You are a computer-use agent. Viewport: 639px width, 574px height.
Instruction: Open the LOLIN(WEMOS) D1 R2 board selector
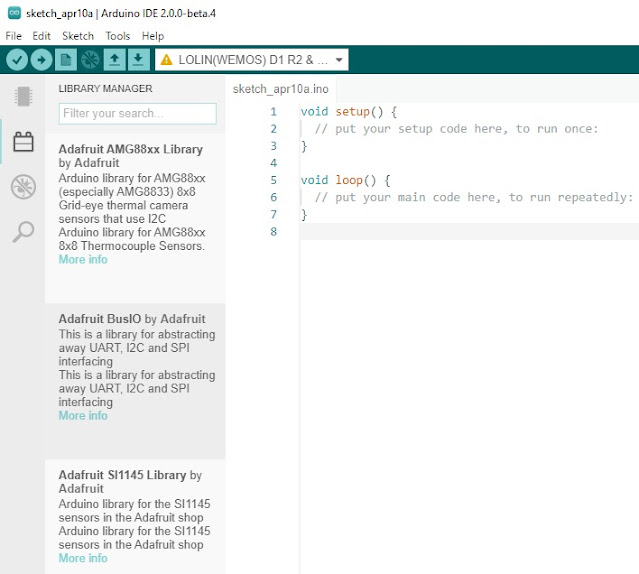point(251,60)
